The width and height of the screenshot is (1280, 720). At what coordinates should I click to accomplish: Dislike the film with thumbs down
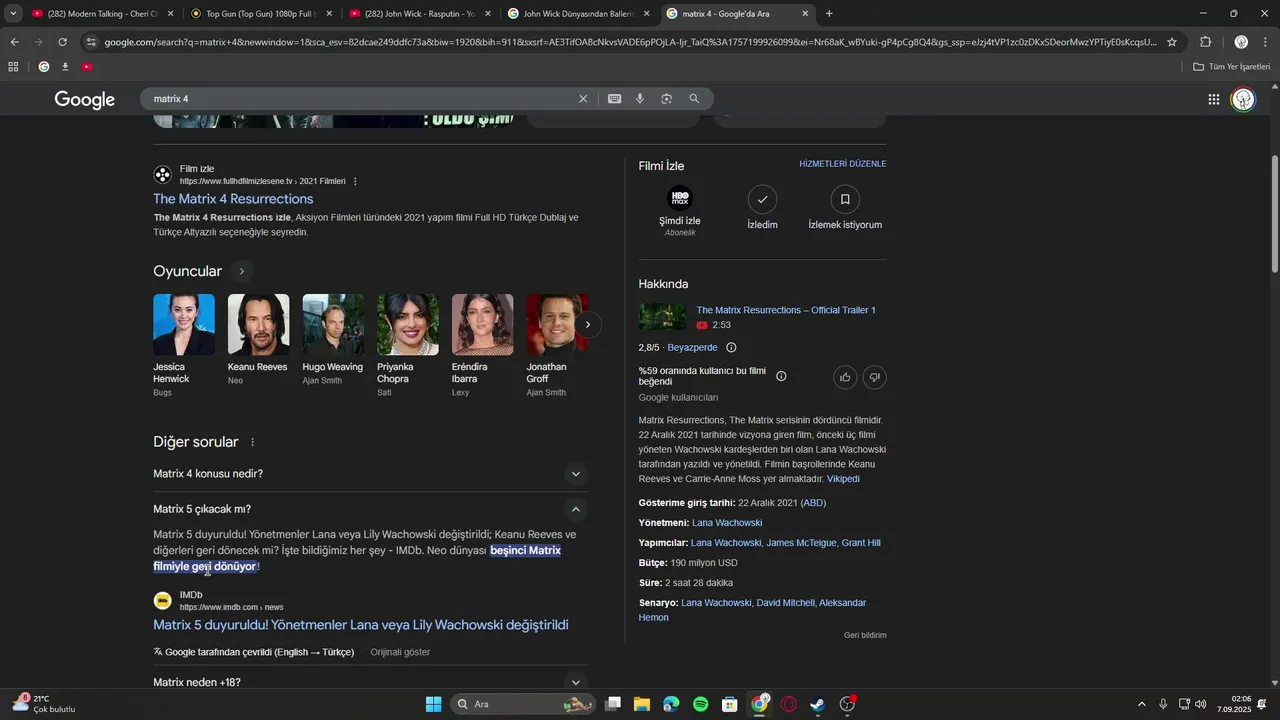click(x=875, y=377)
